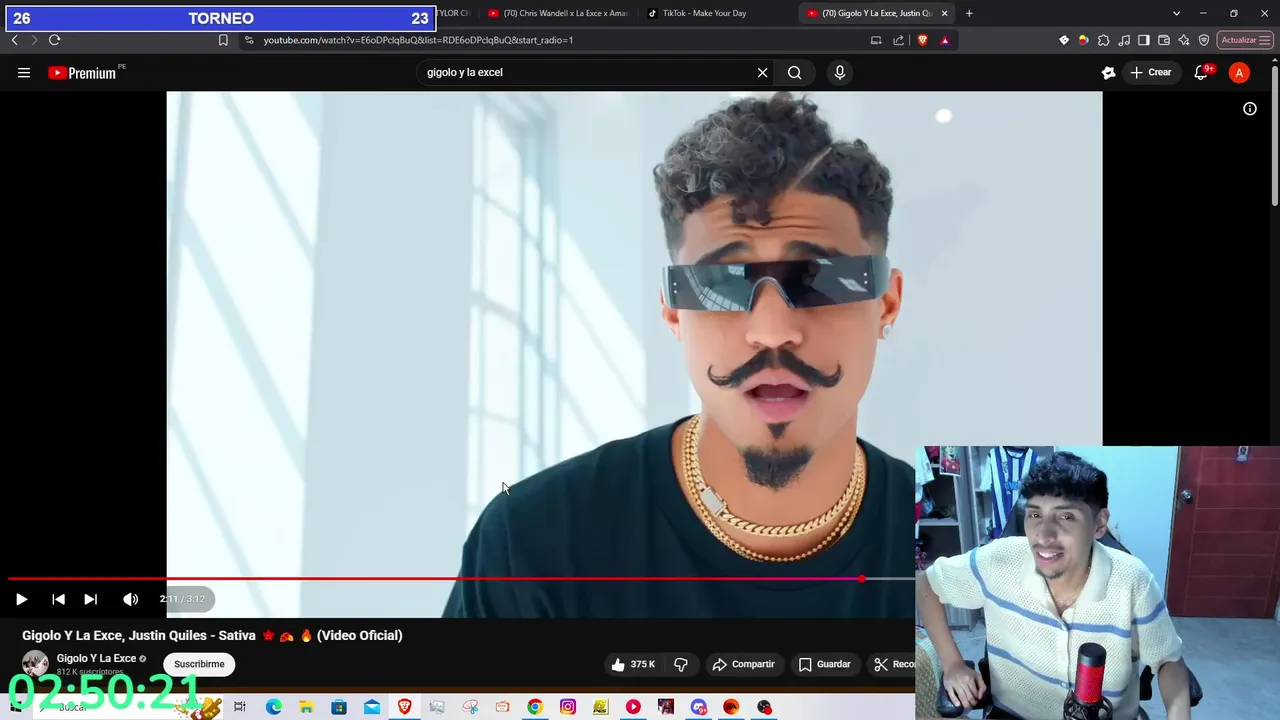Seek on the red progress bar
Screen dimensions: 1280x720
(460, 579)
